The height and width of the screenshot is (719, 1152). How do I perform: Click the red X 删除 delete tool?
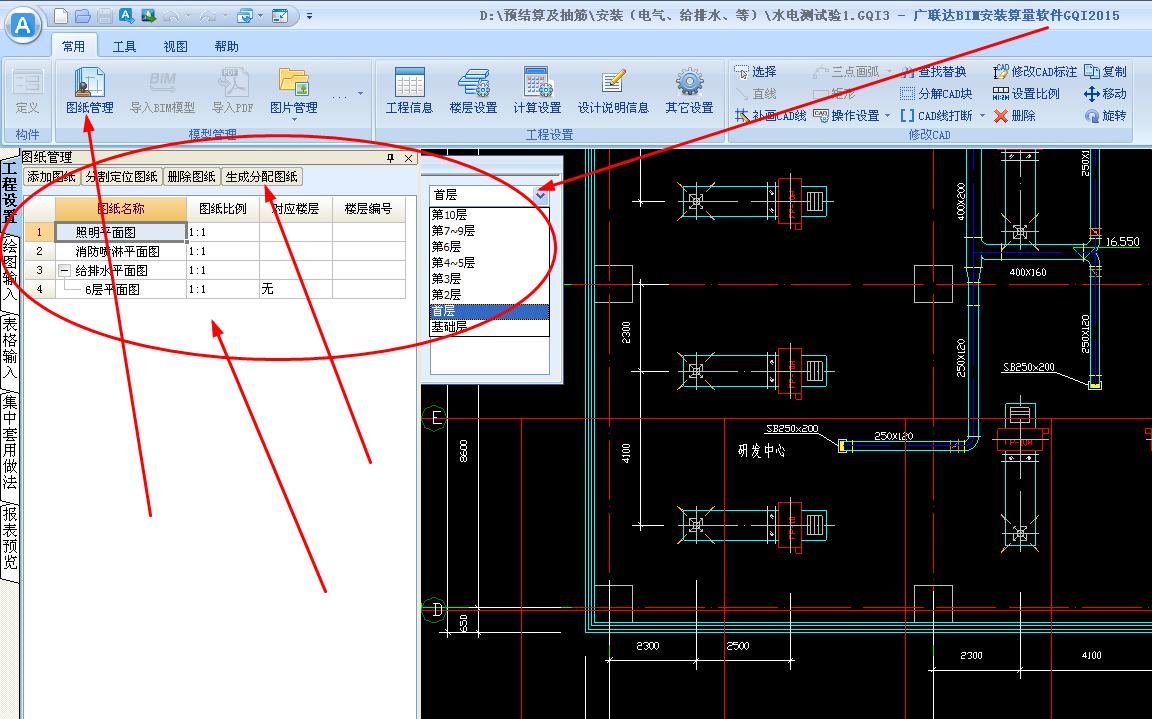[x=1015, y=115]
